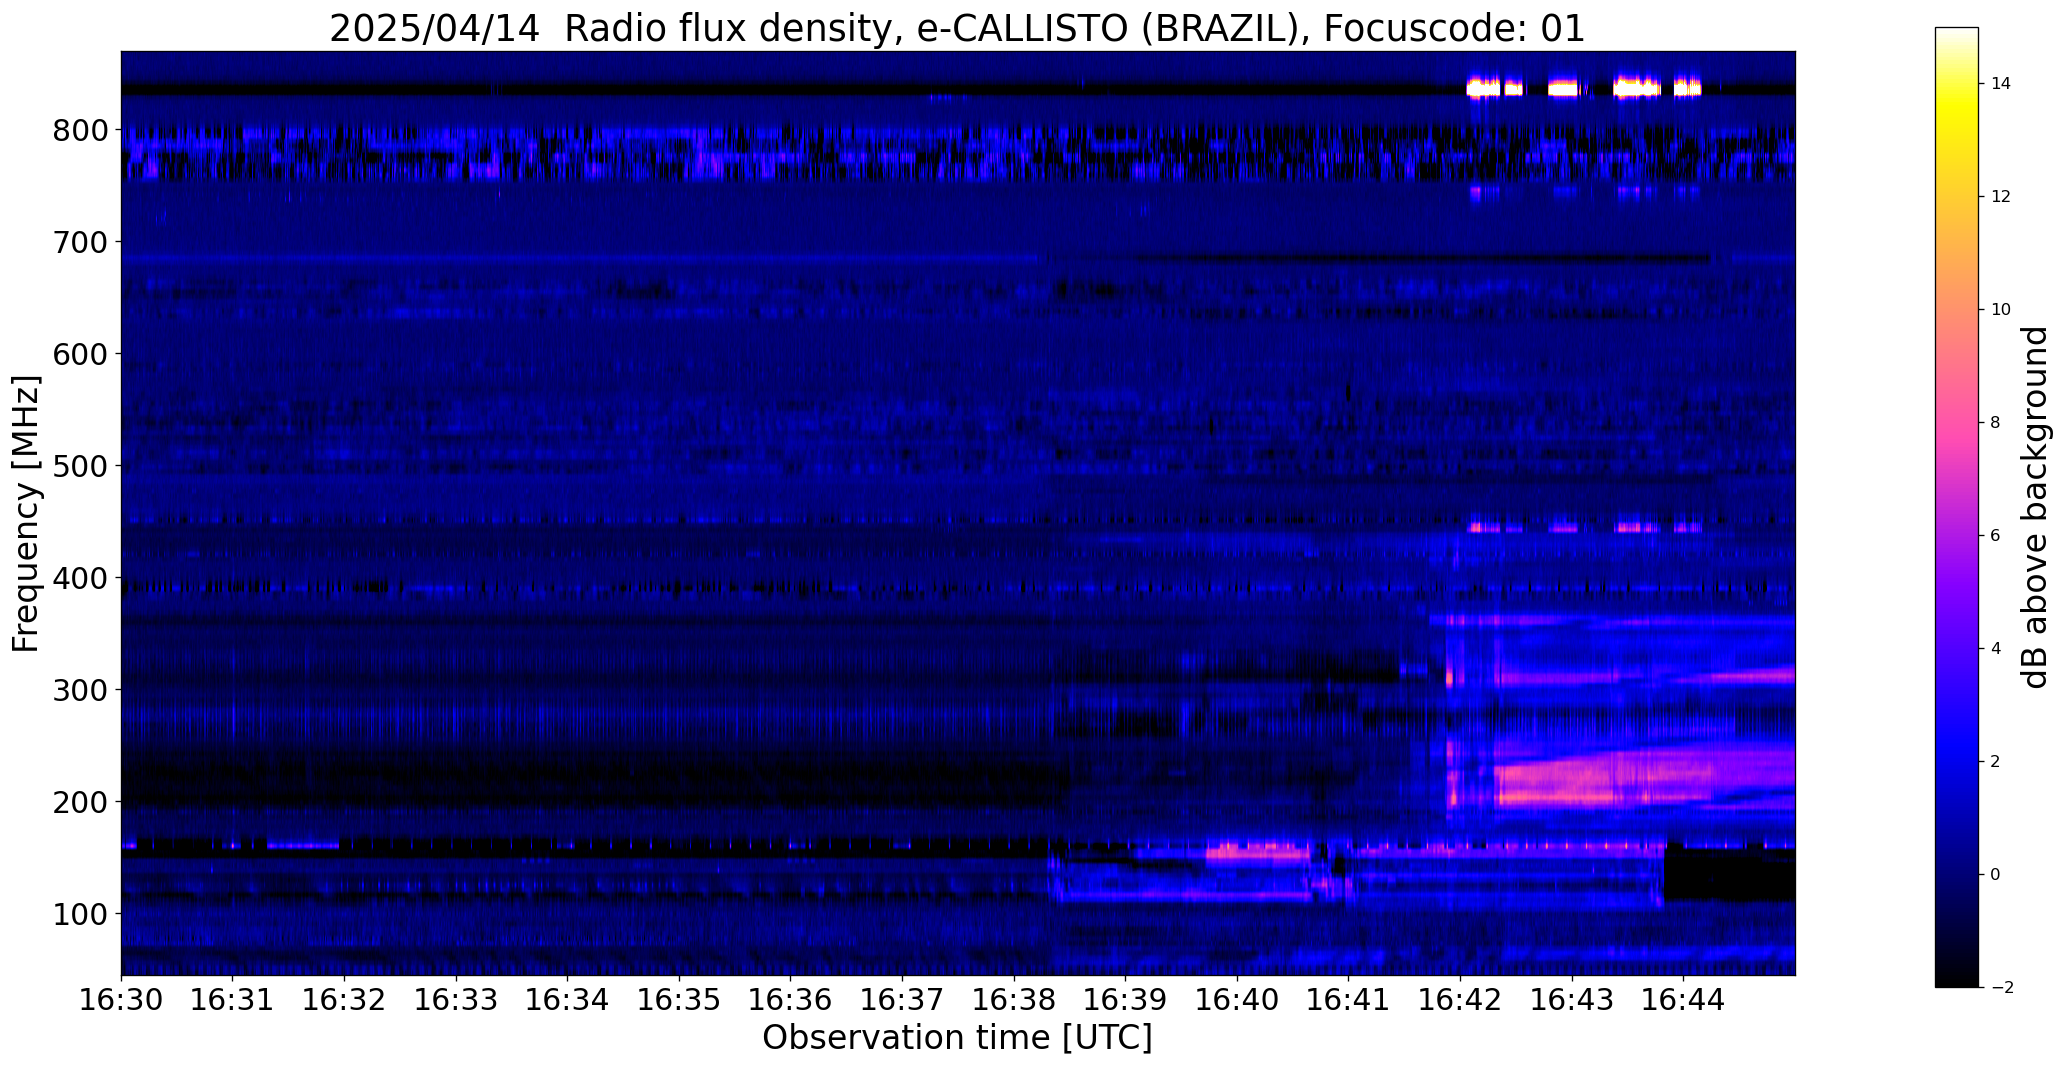Click the colorbar tick label 14
Viewport: 2066px width, 1067px height.
(x=2001, y=84)
